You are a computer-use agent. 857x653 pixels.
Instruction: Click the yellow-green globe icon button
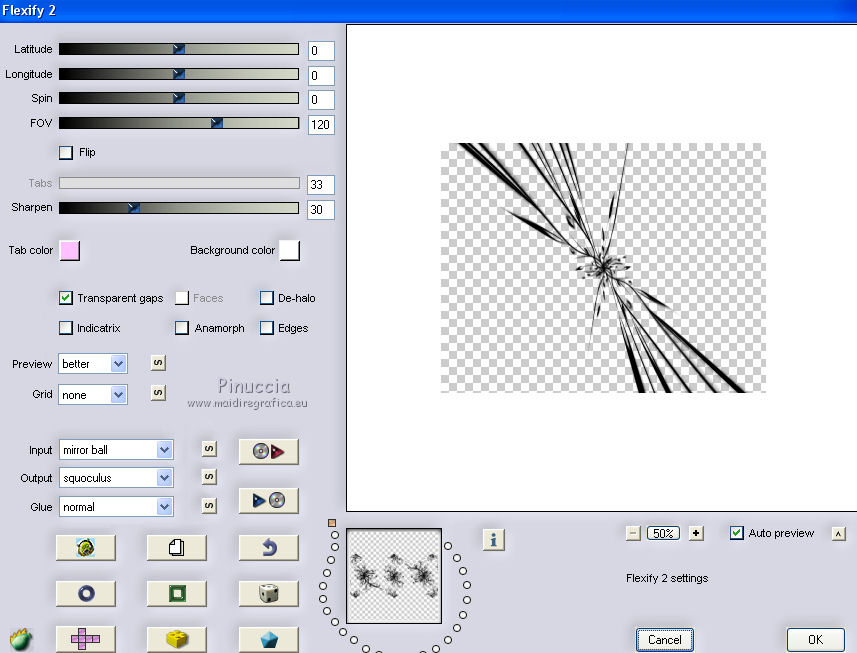click(86, 547)
